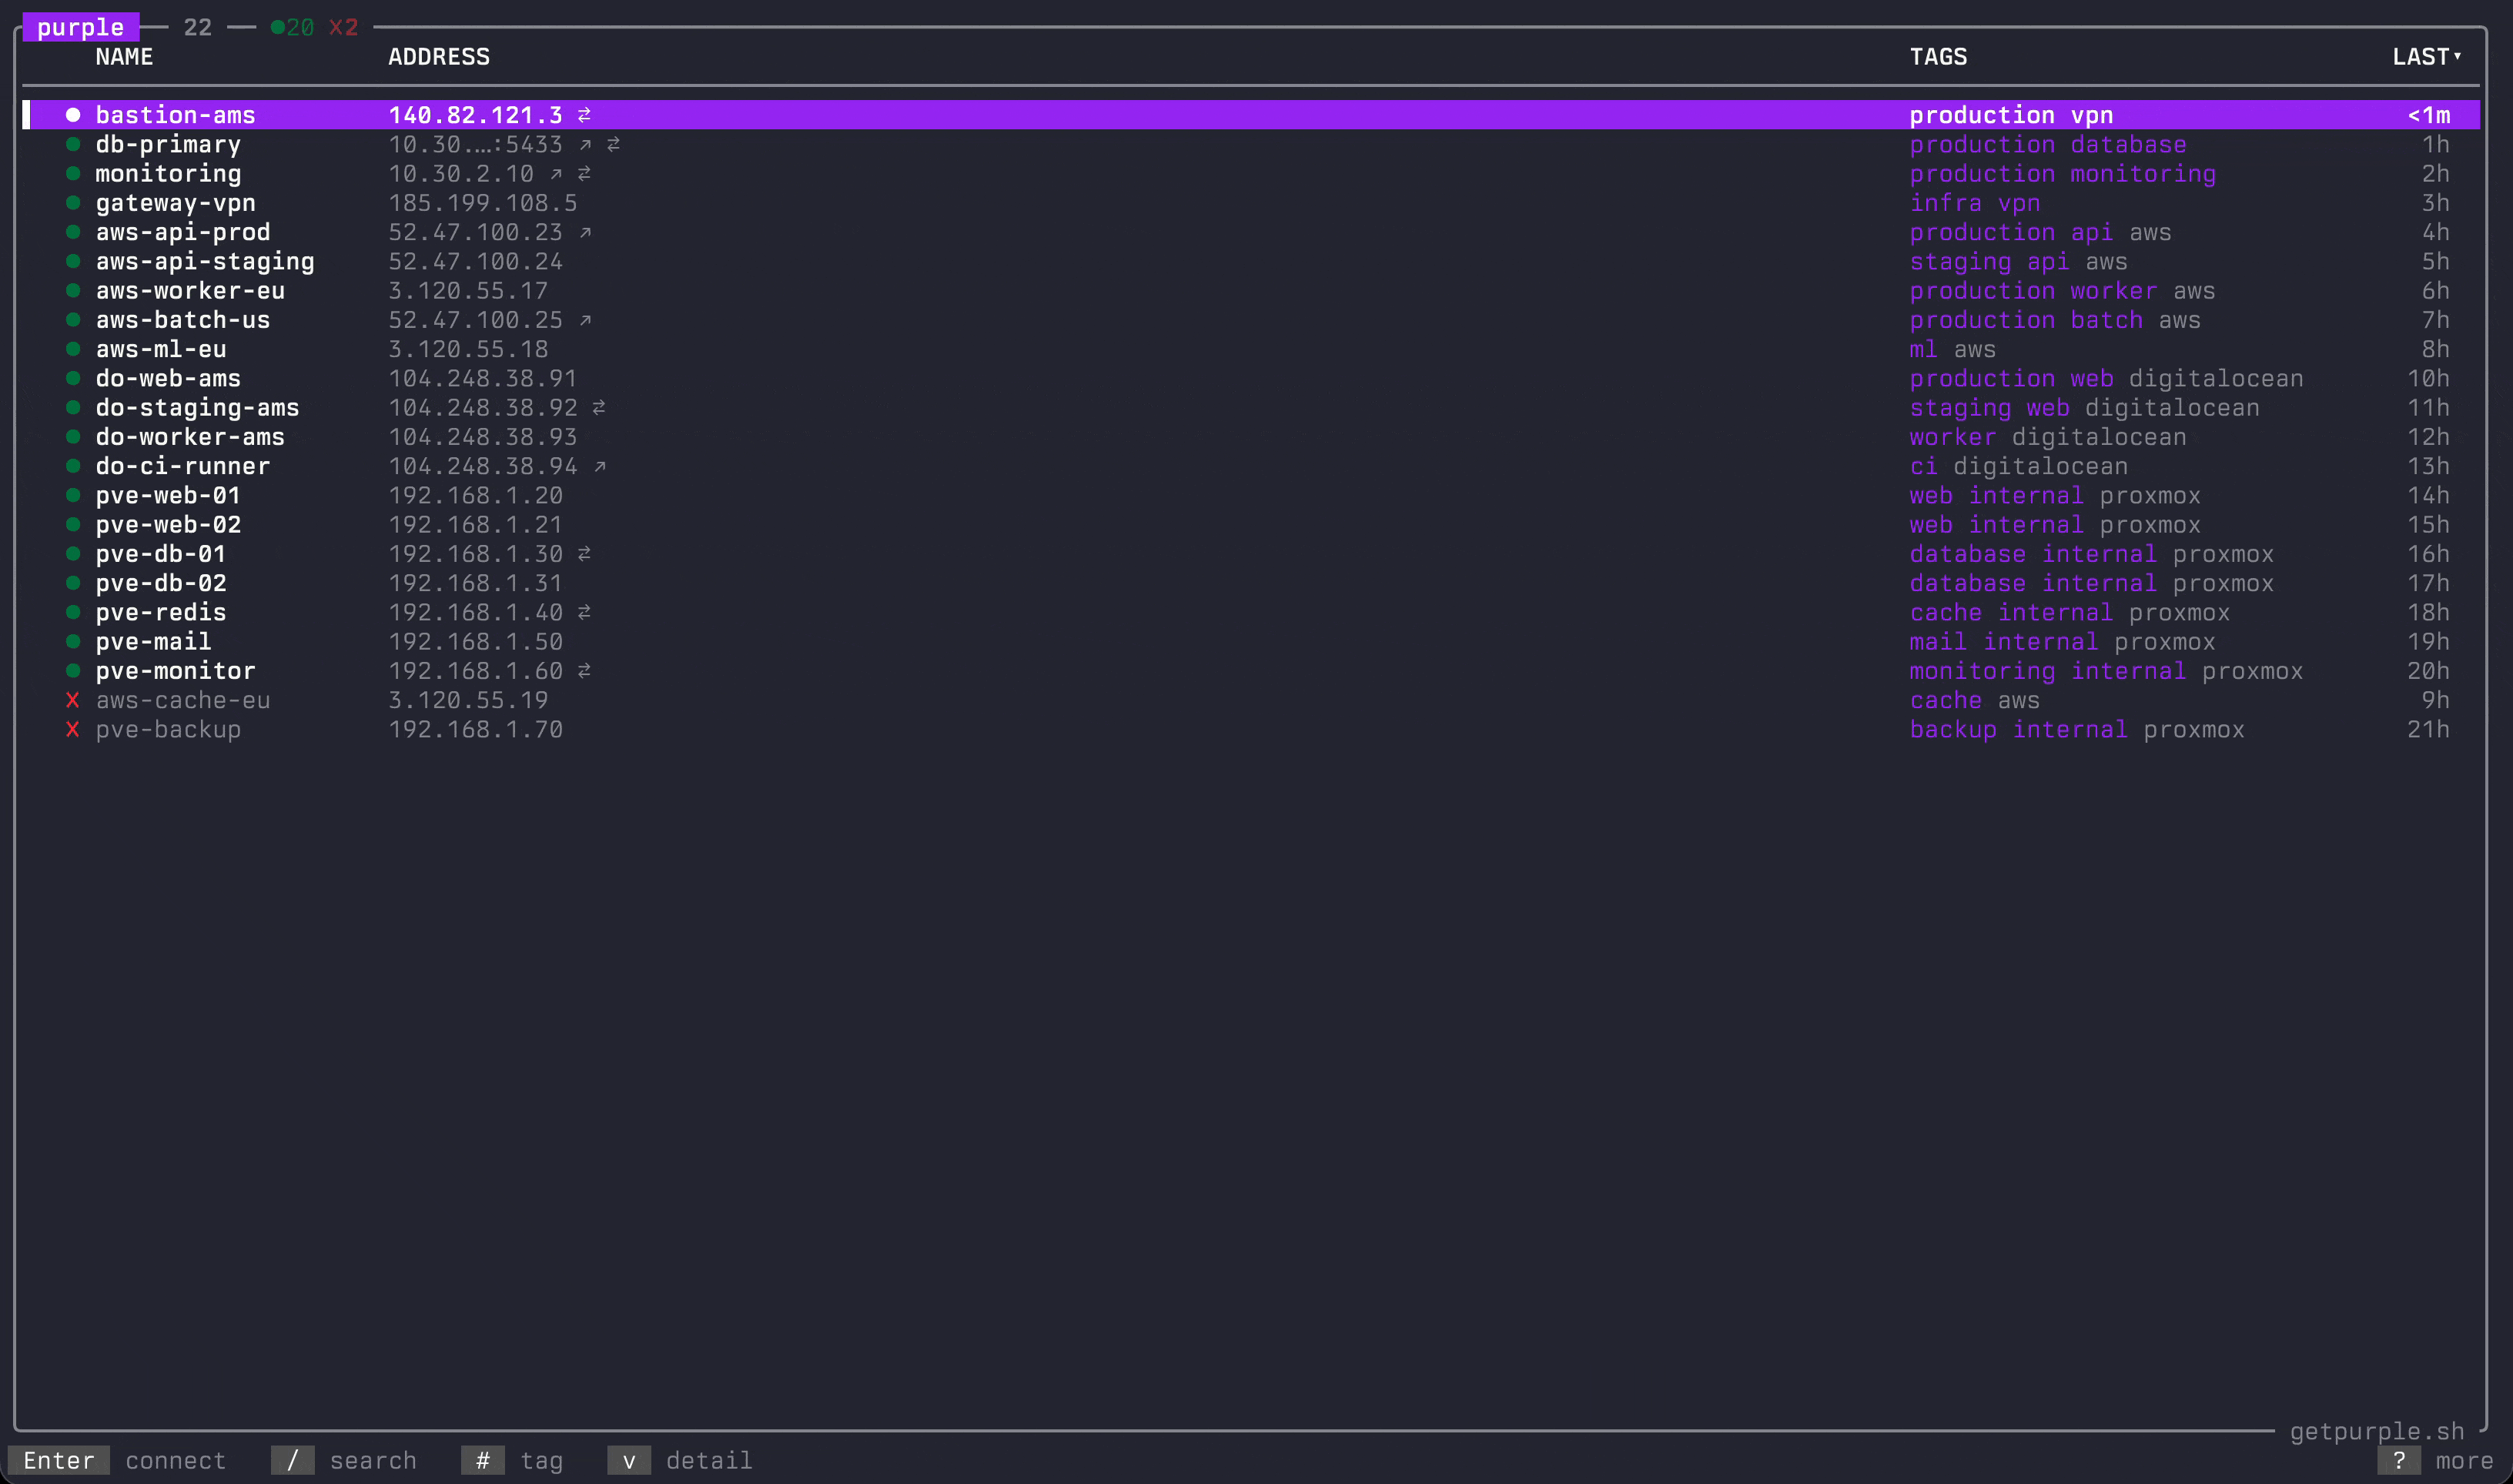Open the getpurple.sh link
Image resolution: width=2513 pixels, height=1484 pixels.
[2376, 1431]
